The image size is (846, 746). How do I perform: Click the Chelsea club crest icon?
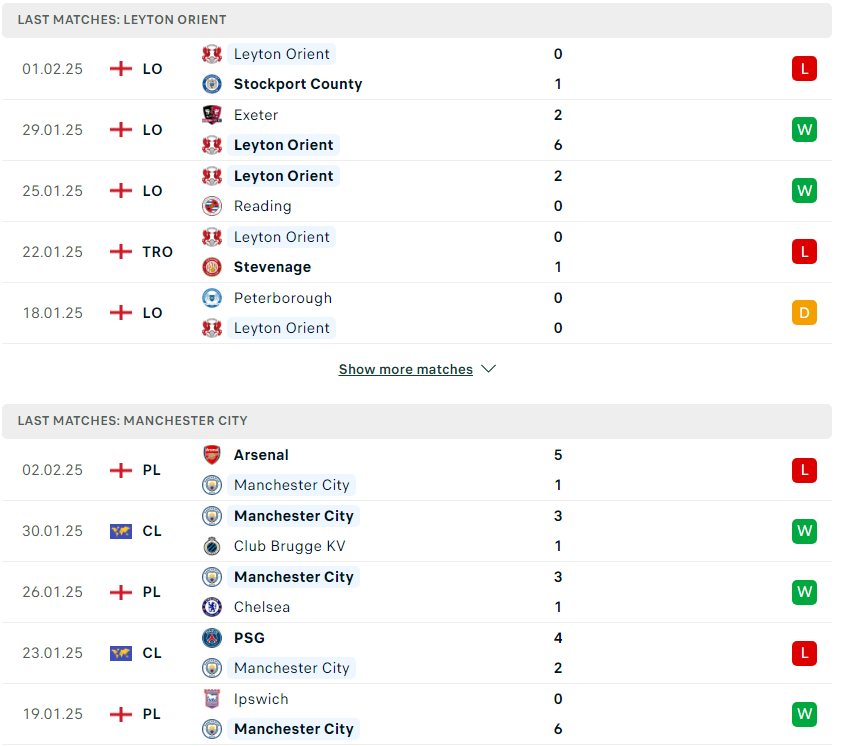(x=212, y=607)
